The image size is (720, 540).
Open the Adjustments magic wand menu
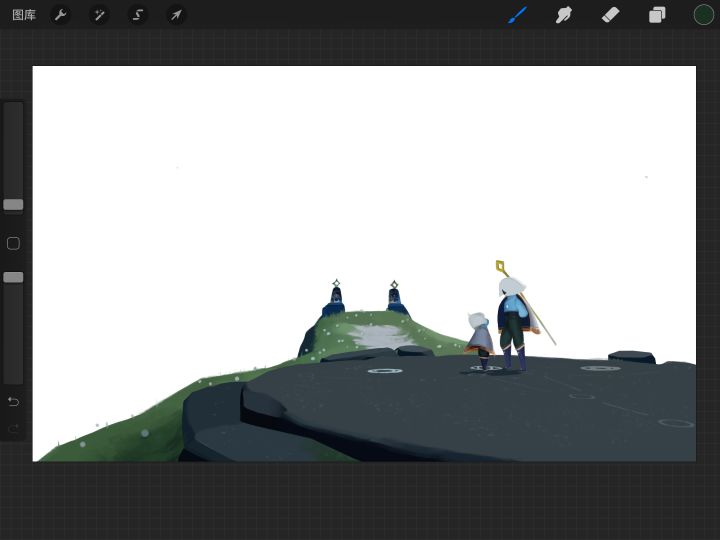[x=99, y=15]
